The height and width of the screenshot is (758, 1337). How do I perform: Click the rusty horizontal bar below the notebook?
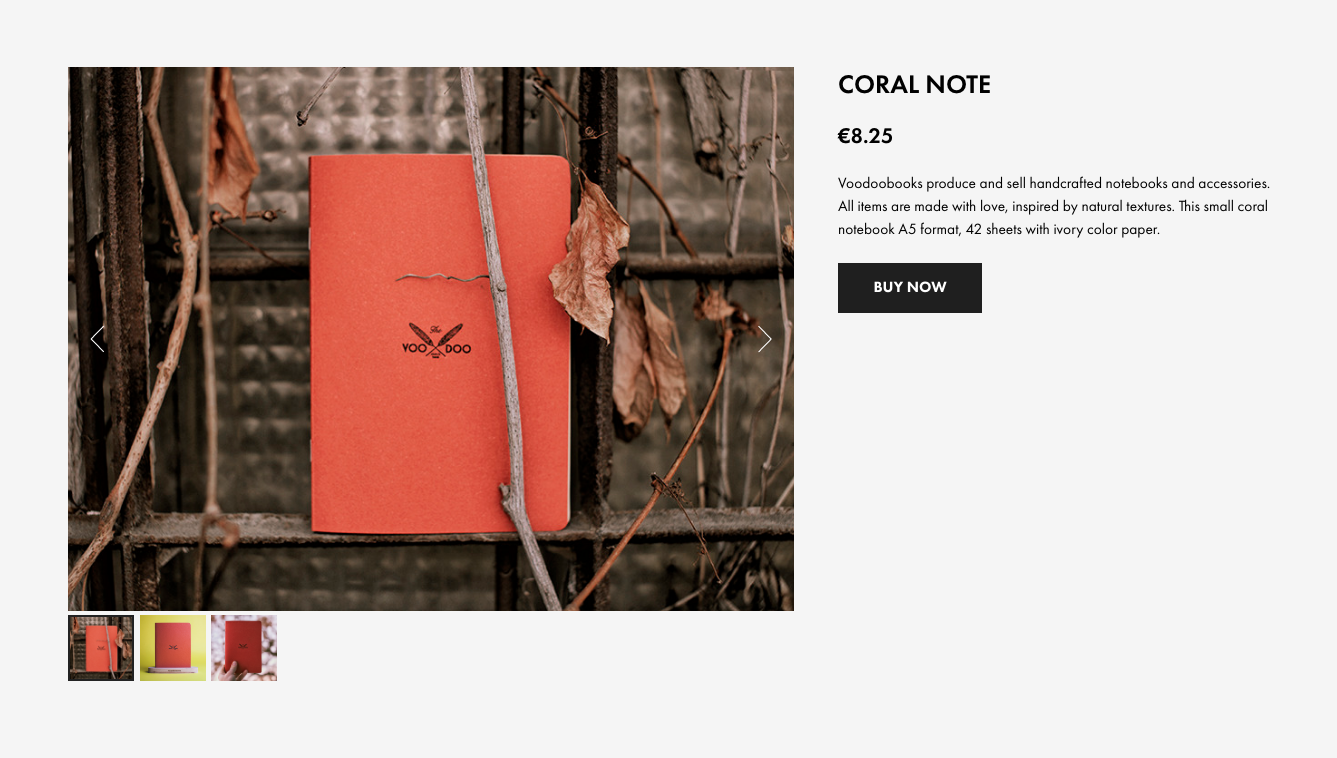tap(431, 527)
